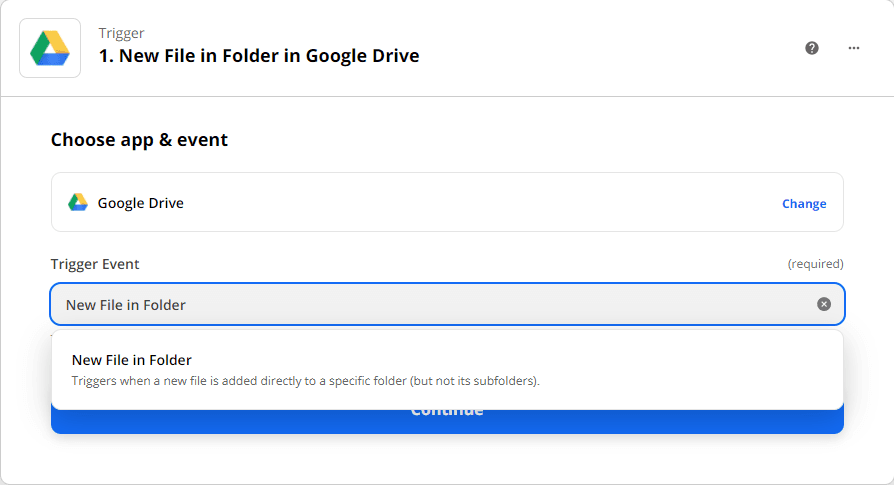
Task: Click the word "event" in the section heading
Action: [x=202, y=140]
